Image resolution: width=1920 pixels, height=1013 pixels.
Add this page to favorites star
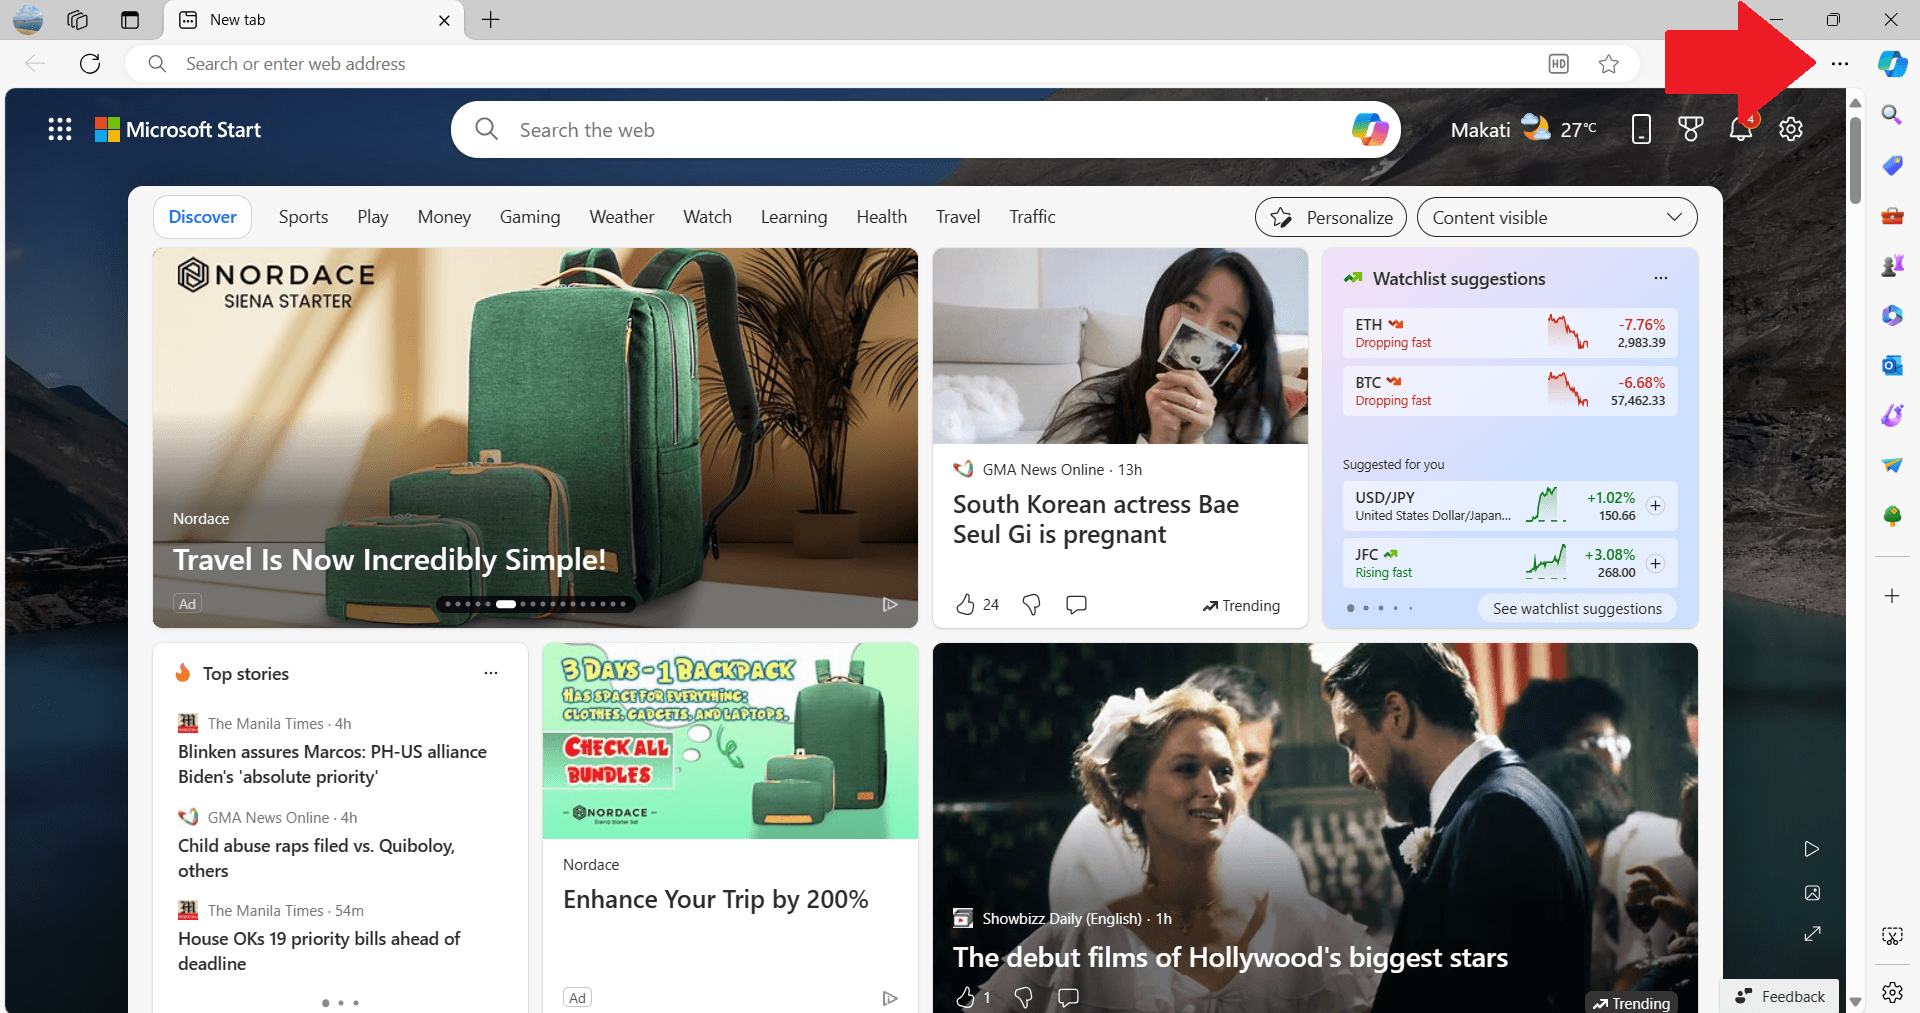tap(1608, 64)
